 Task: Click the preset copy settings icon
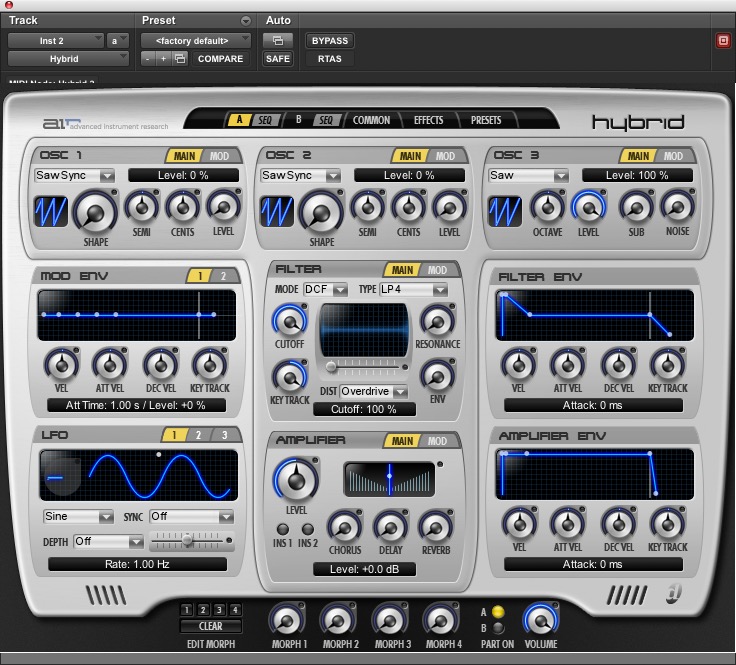[x=180, y=59]
